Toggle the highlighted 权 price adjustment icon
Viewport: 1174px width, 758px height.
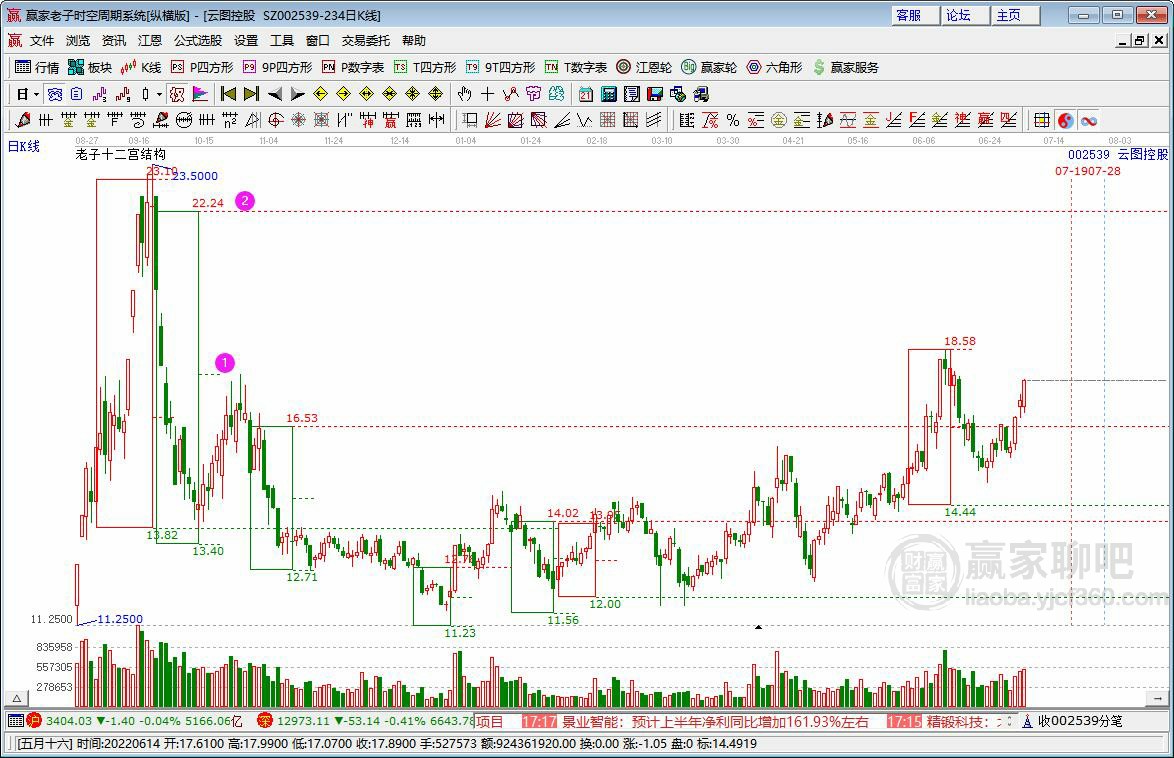click(x=177, y=94)
